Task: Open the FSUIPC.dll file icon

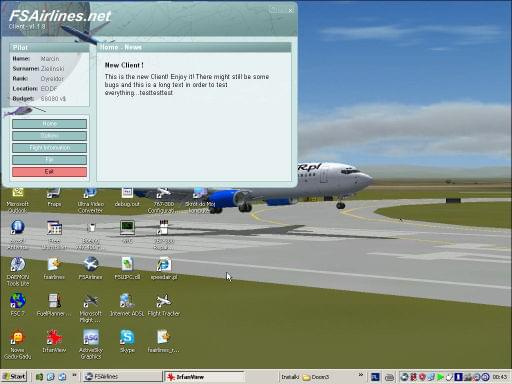Action: tap(127, 268)
